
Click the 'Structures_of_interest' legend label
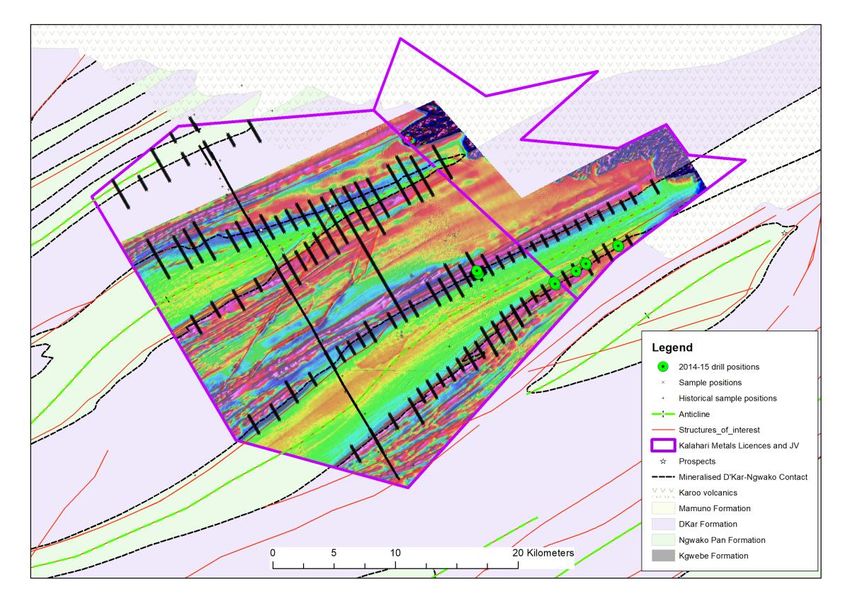point(719,430)
